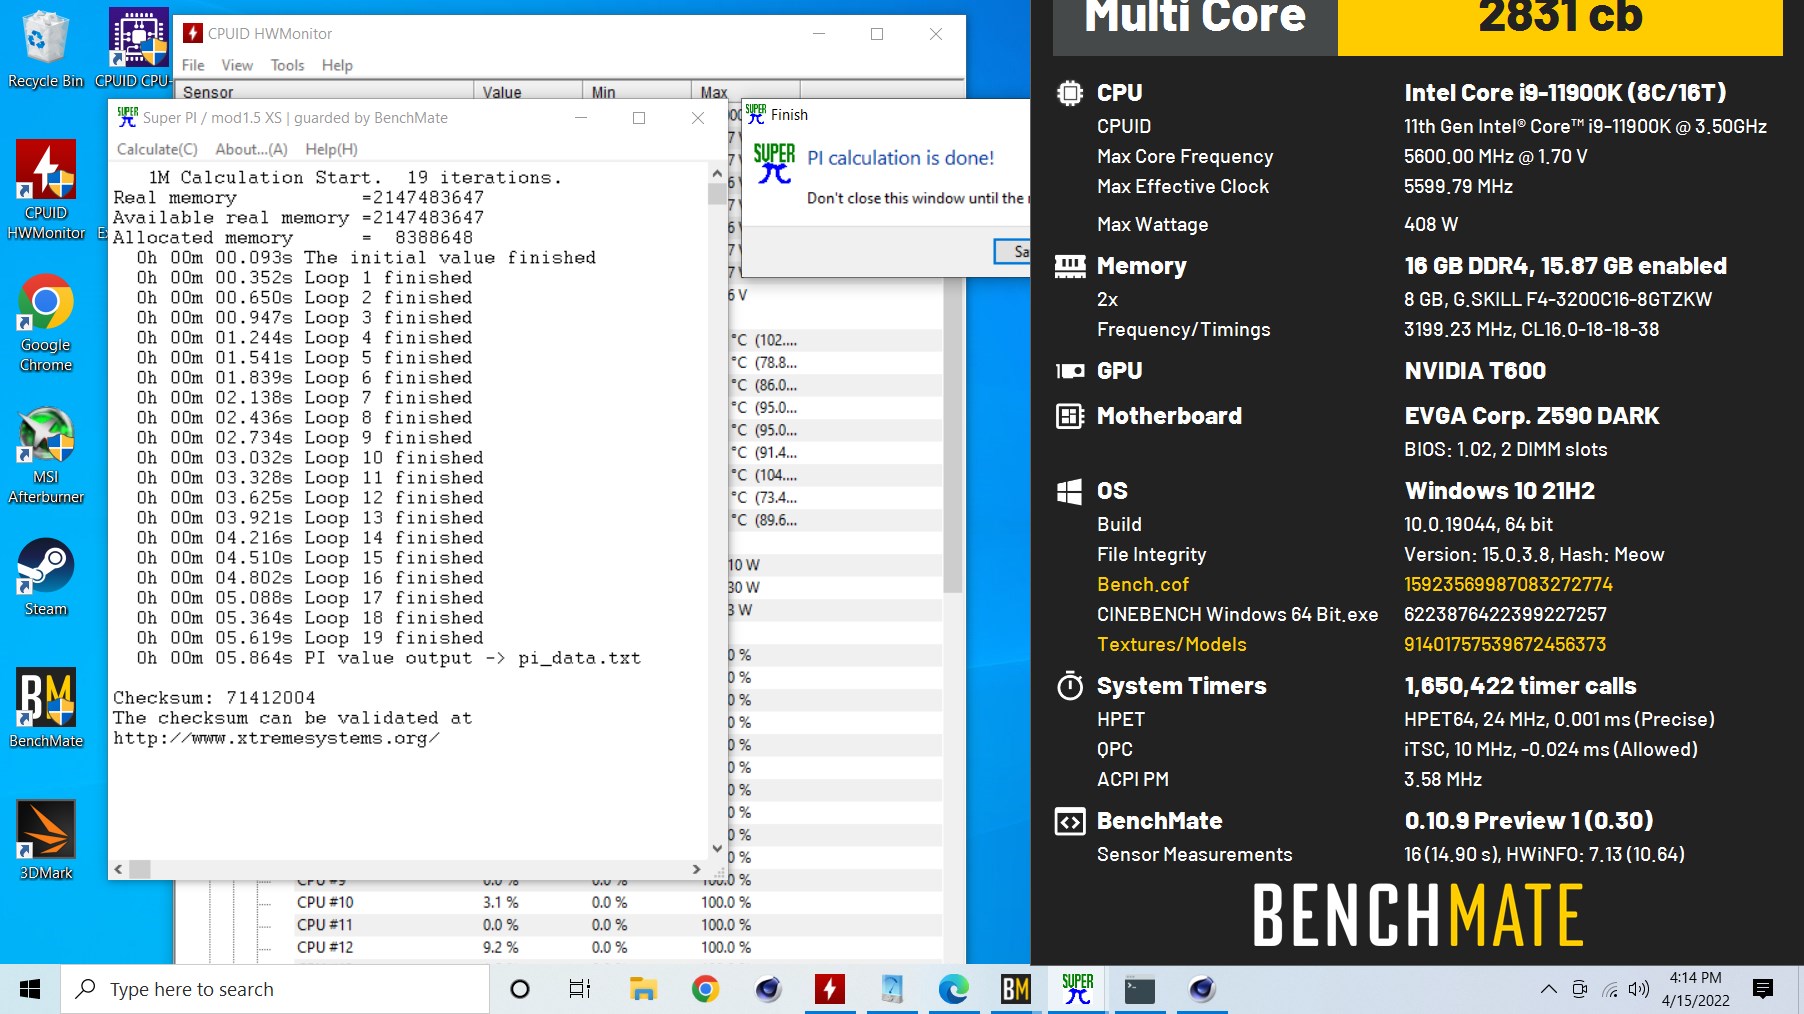Open the Steam desktop shortcut
The image size is (1804, 1014).
(46, 577)
